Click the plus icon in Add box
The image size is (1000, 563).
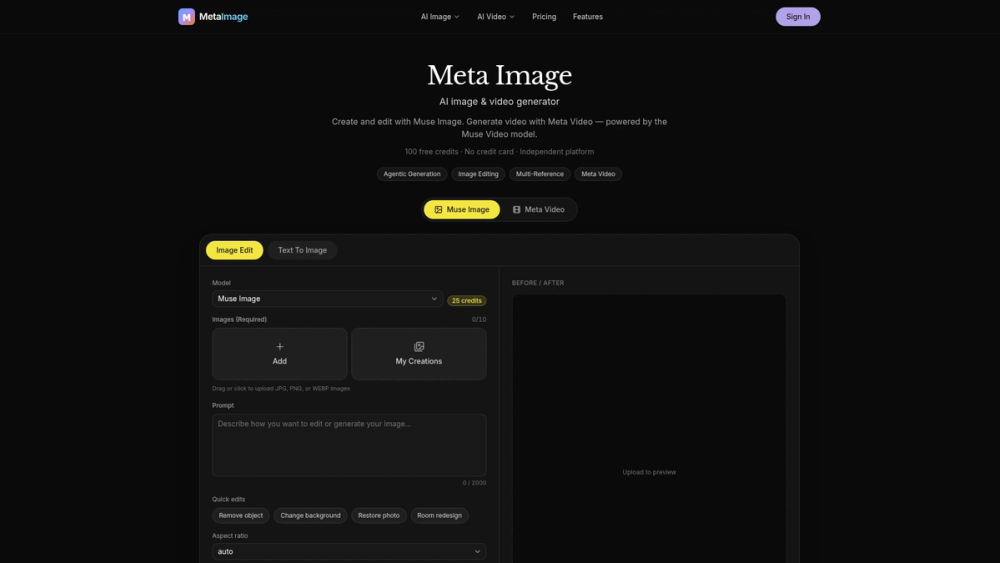[x=279, y=347]
